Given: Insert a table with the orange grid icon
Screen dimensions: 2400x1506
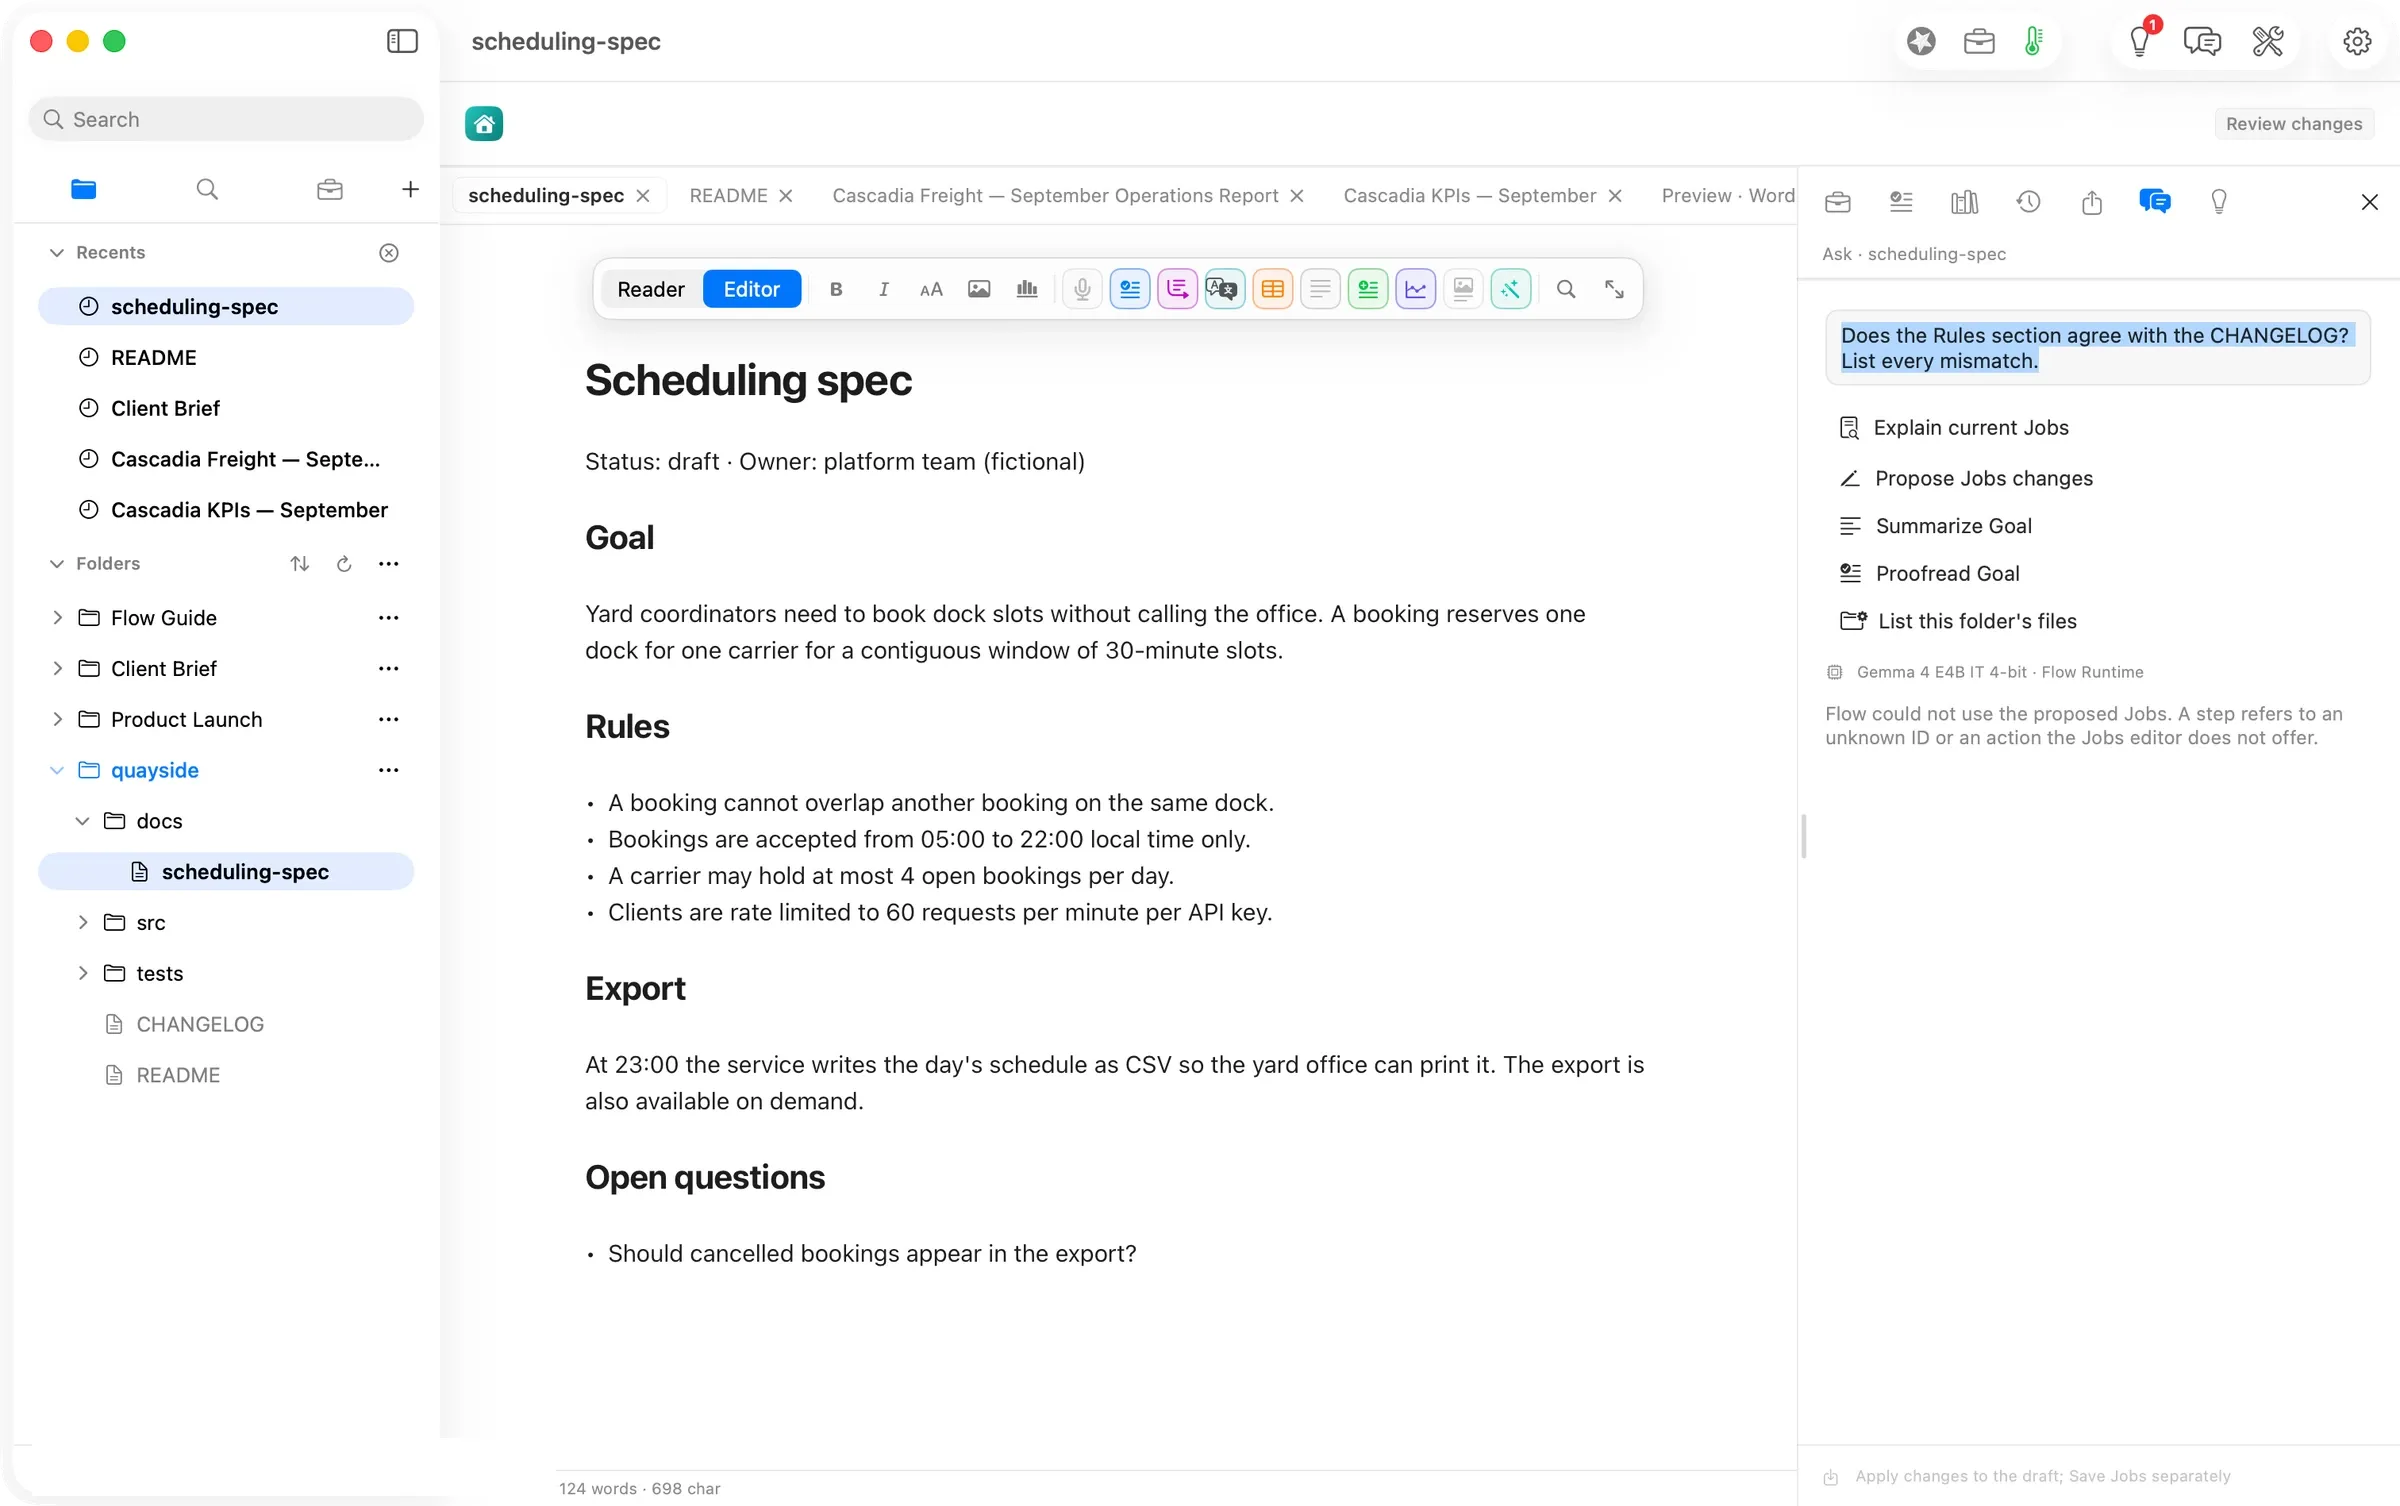Looking at the screenshot, I should [1272, 290].
